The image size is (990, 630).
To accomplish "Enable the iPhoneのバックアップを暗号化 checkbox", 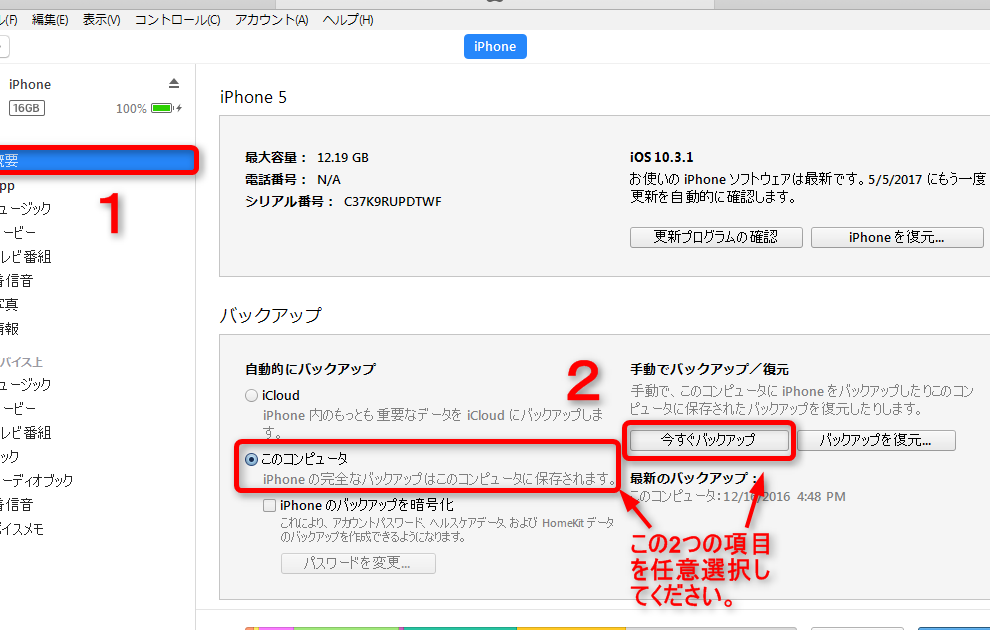I will pos(269,506).
